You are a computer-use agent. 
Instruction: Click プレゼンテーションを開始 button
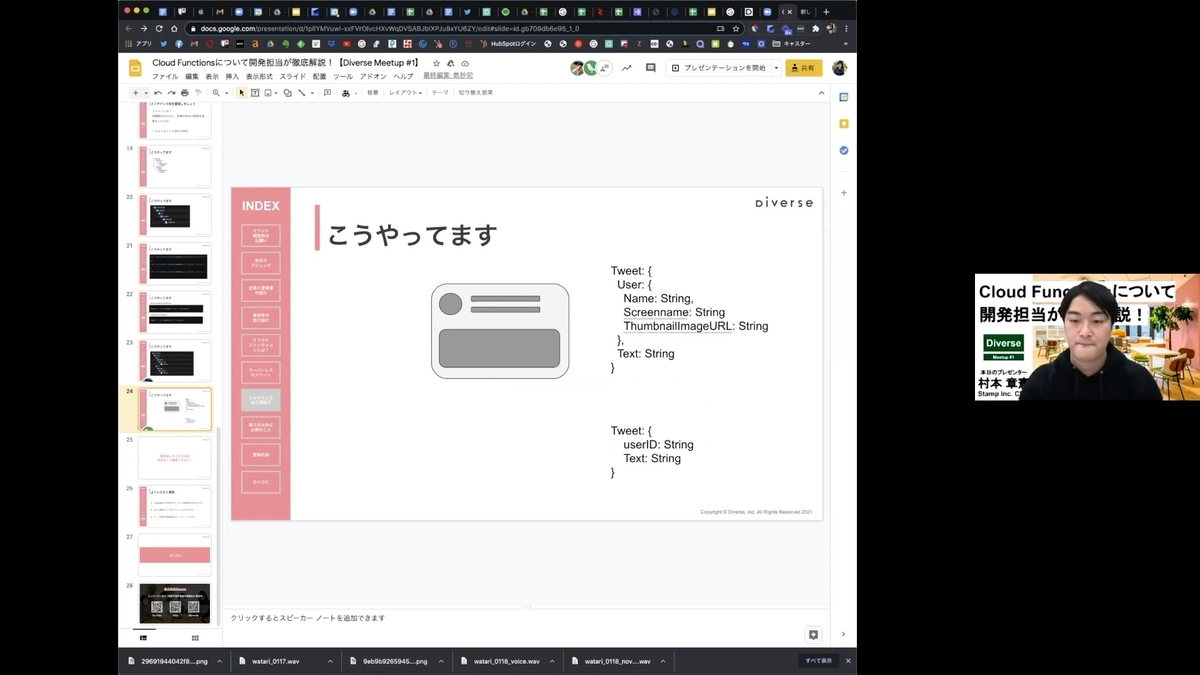(718, 68)
